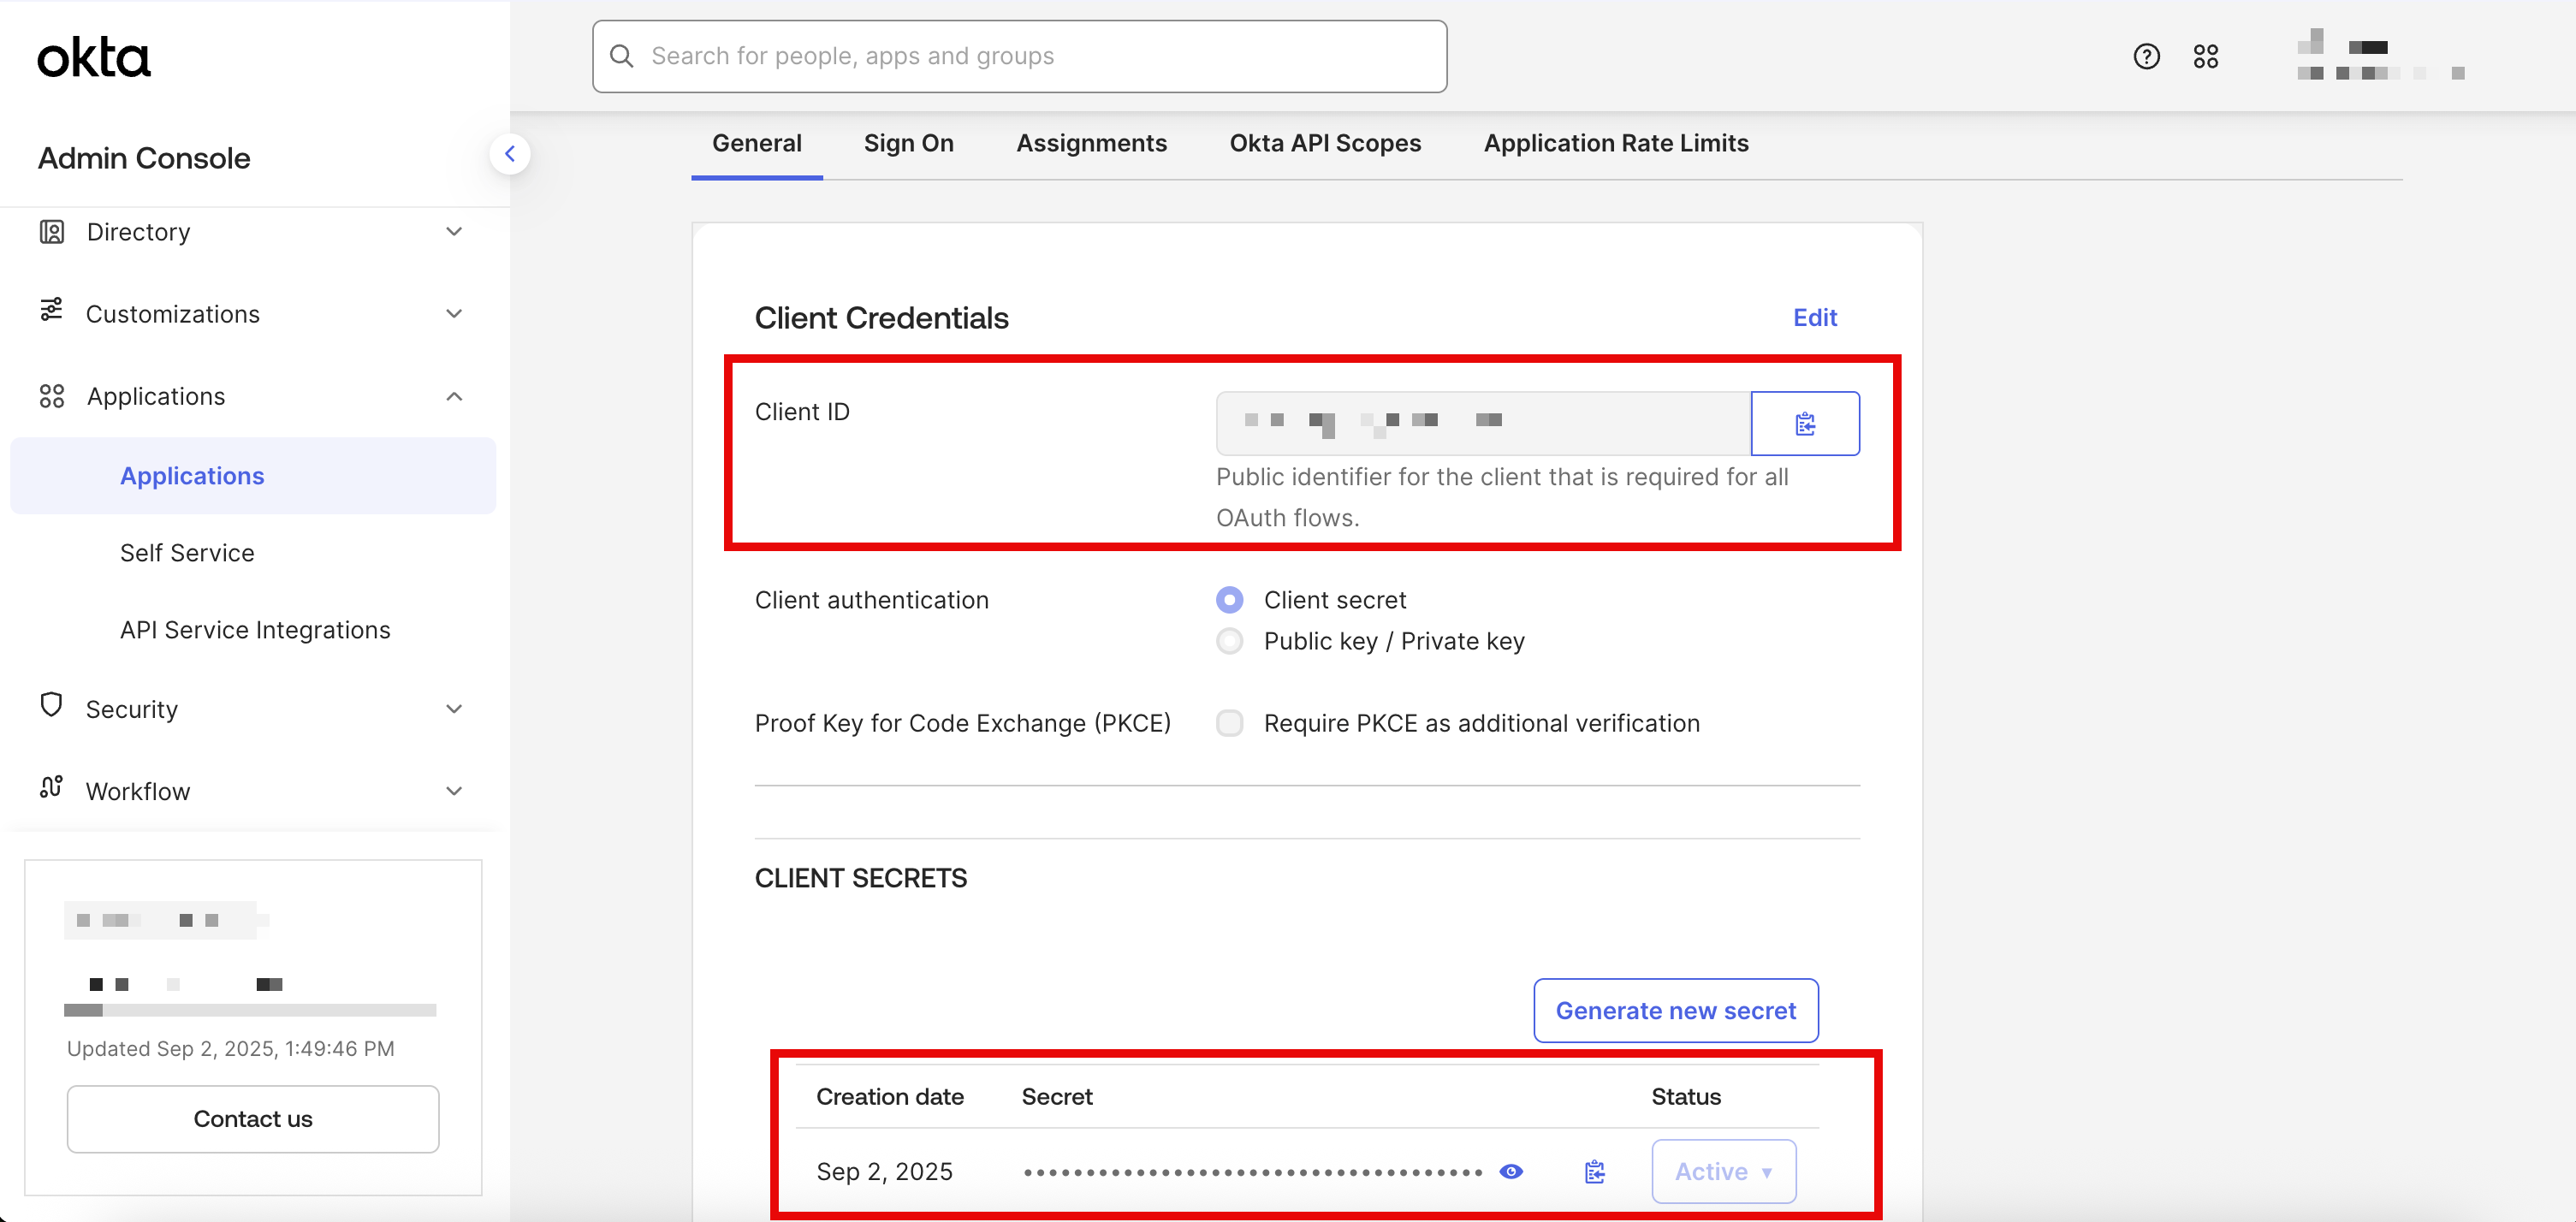Expand the Workflow menu chevron
The height and width of the screenshot is (1222, 2576).
tap(454, 791)
